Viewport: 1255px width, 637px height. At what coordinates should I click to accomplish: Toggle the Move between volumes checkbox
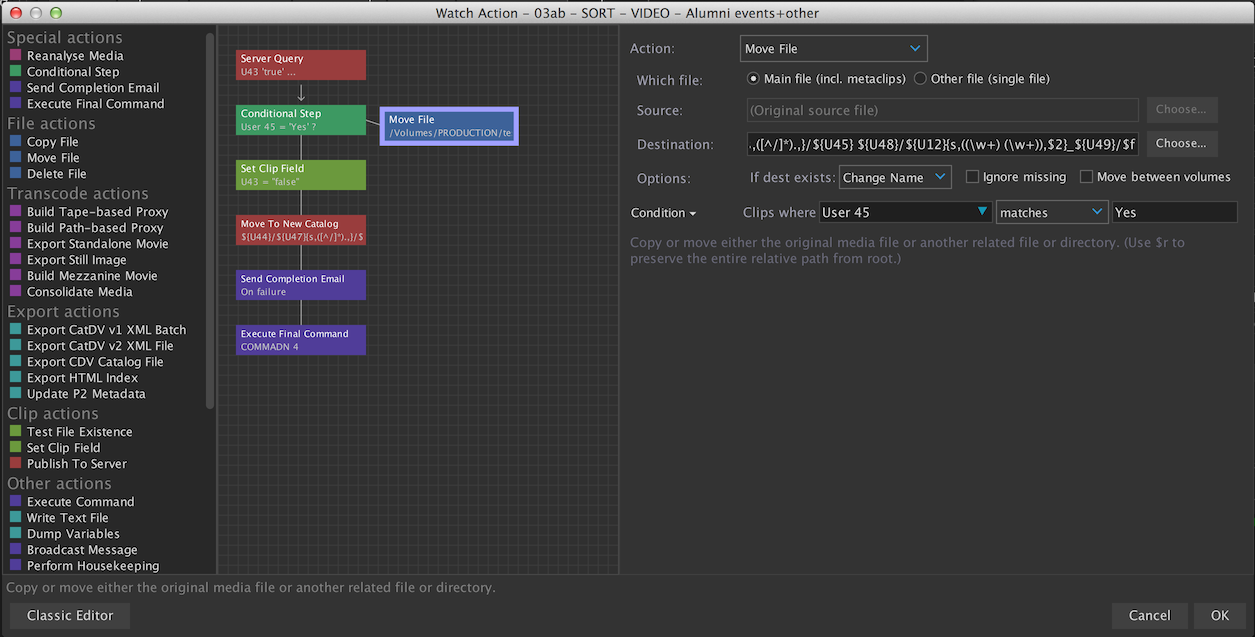pyautogui.click(x=1086, y=177)
